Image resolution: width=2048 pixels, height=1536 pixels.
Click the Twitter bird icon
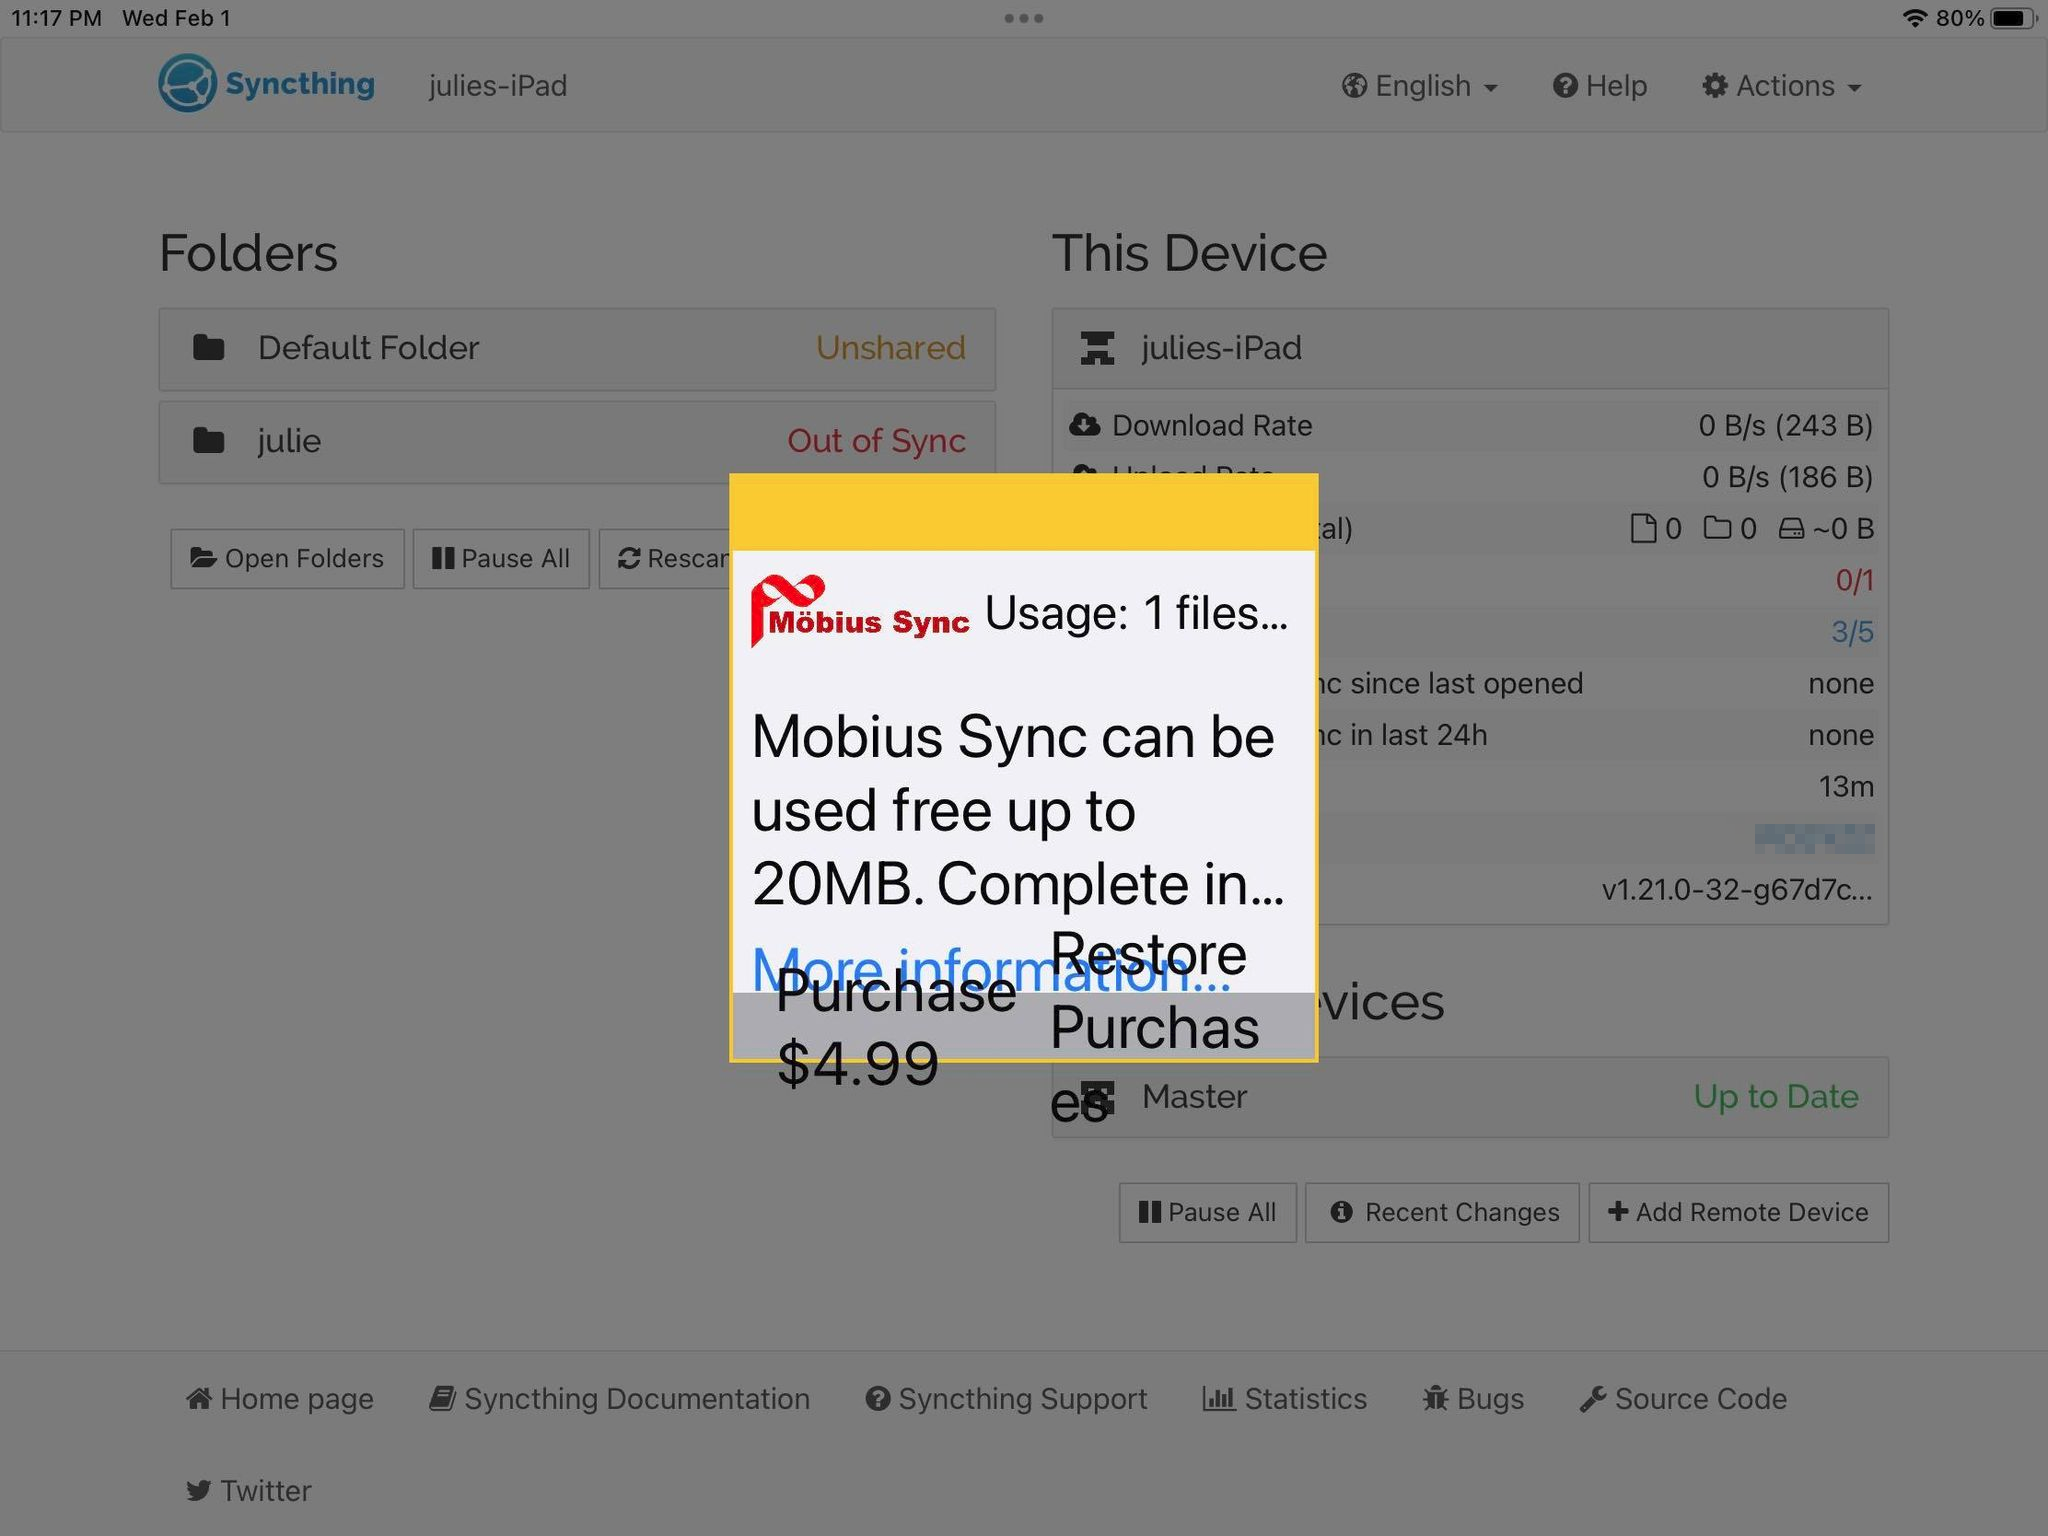pyautogui.click(x=197, y=1490)
